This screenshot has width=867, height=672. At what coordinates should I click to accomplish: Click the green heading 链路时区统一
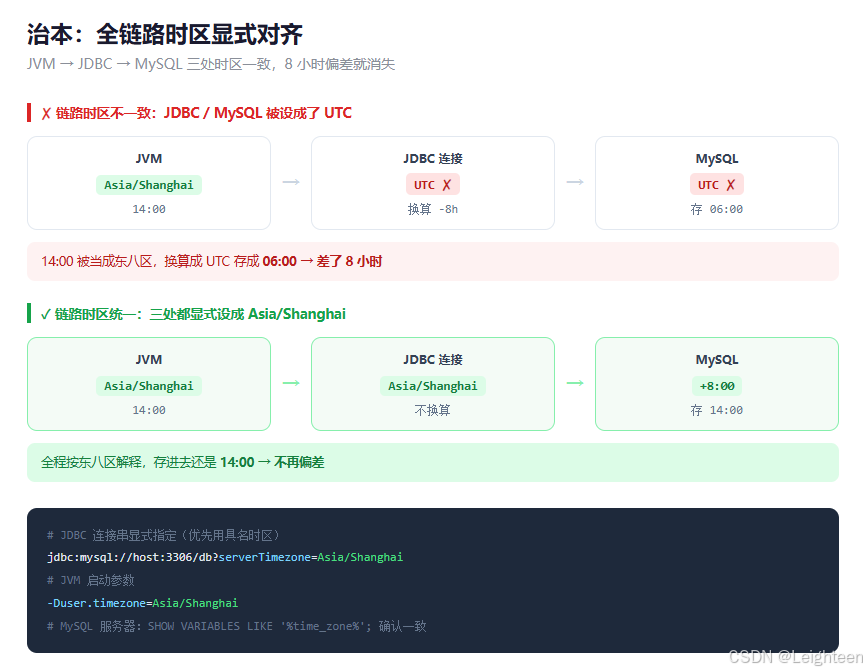coord(193,314)
